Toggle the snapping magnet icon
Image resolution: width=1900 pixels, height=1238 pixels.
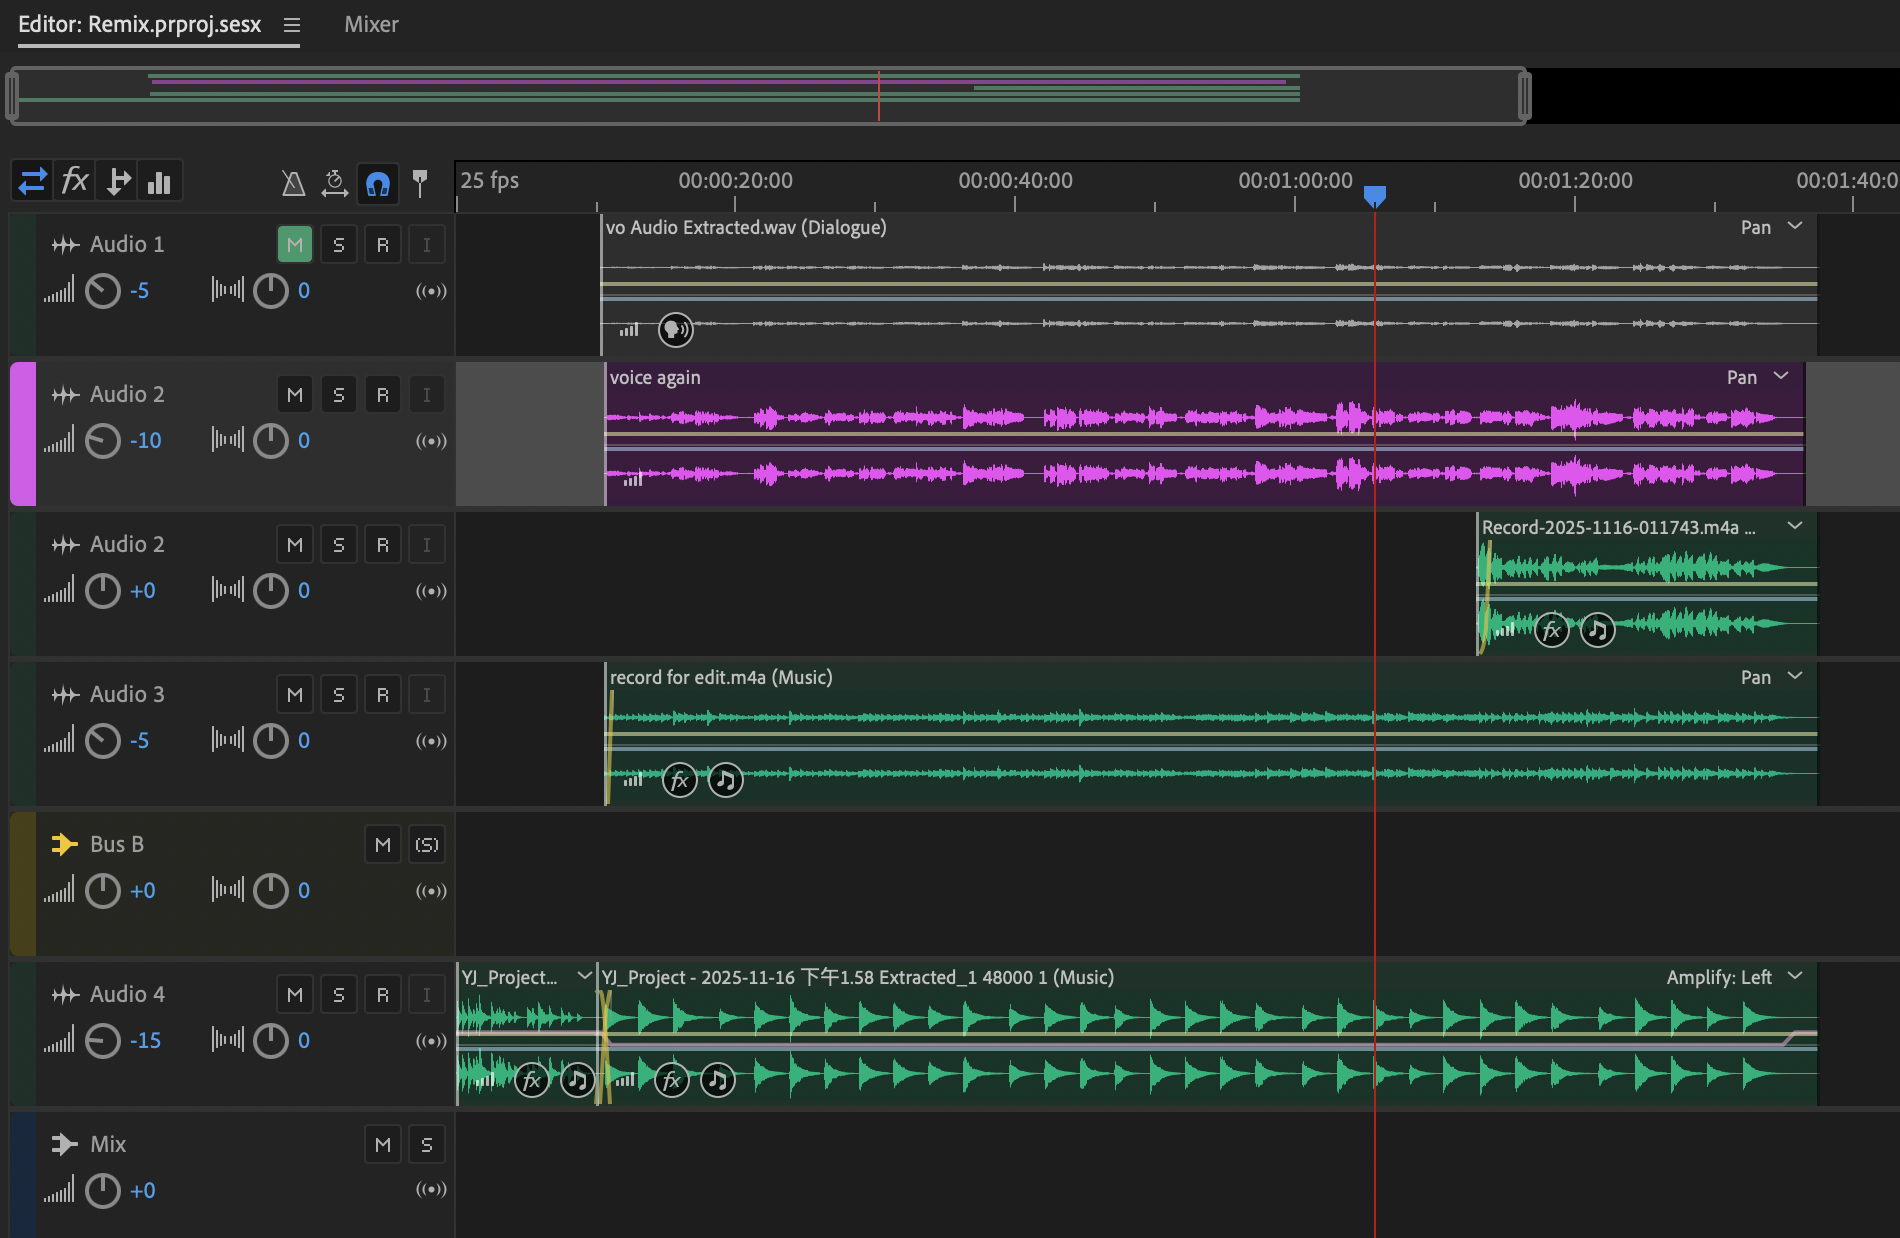click(378, 184)
